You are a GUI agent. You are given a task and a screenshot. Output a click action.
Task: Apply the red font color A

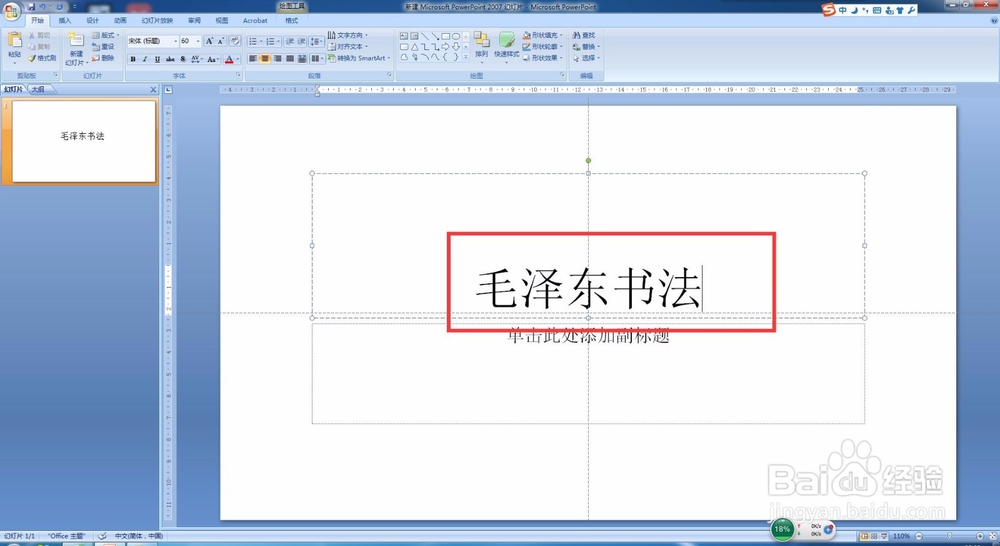(x=229, y=59)
